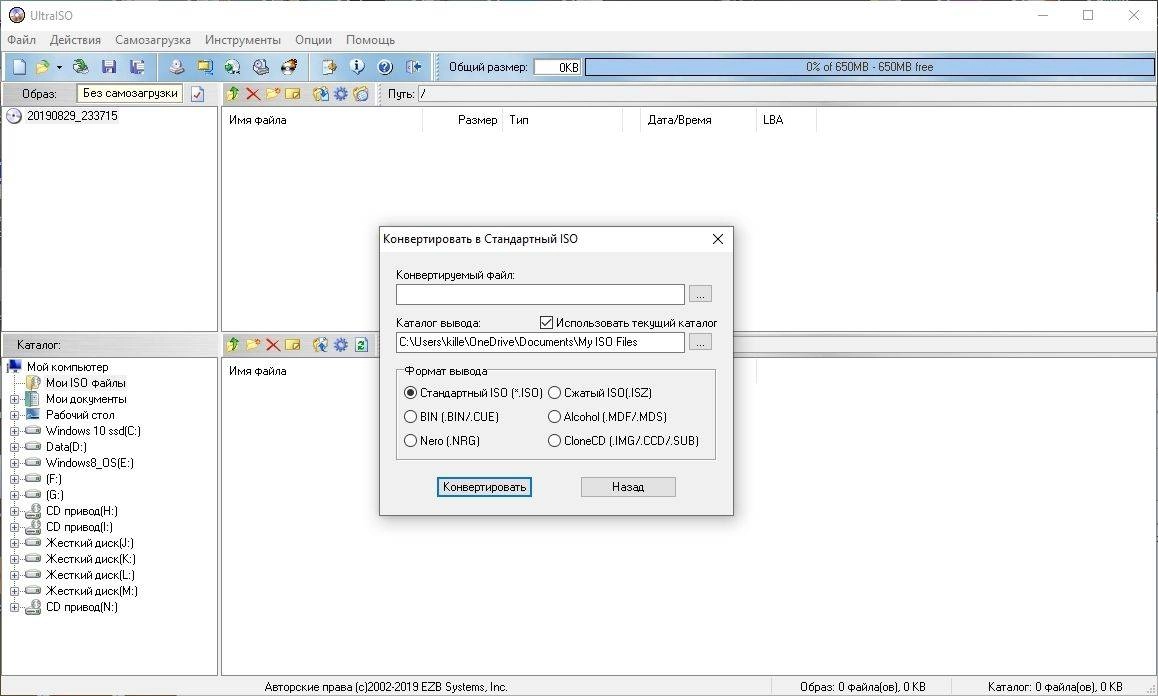Click the Make CD/DVD image toolbar icon
Image resolution: width=1158 pixels, height=696 pixels.
(x=177, y=66)
